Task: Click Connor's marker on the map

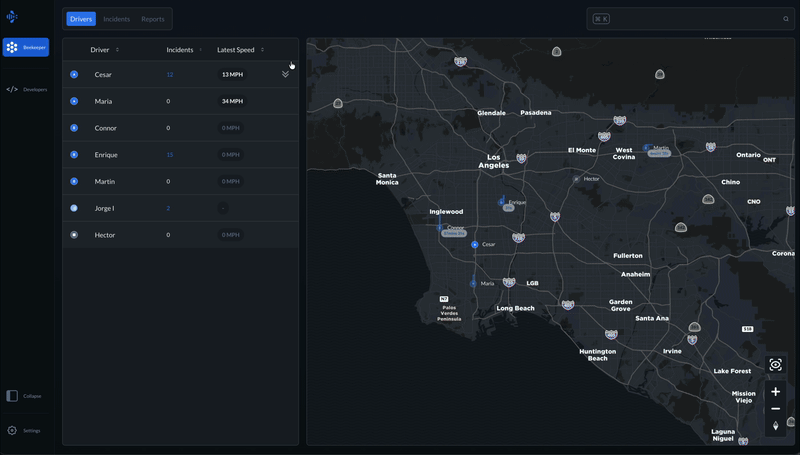Action: [x=440, y=228]
